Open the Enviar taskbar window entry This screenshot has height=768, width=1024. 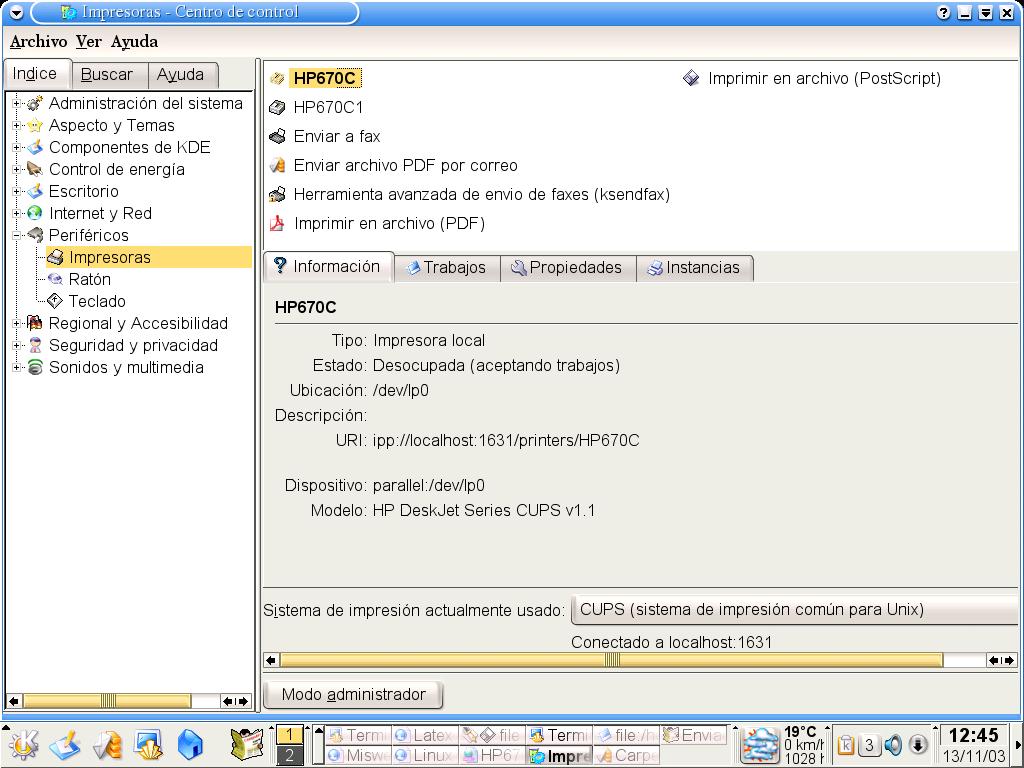click(x=694, y=735)
